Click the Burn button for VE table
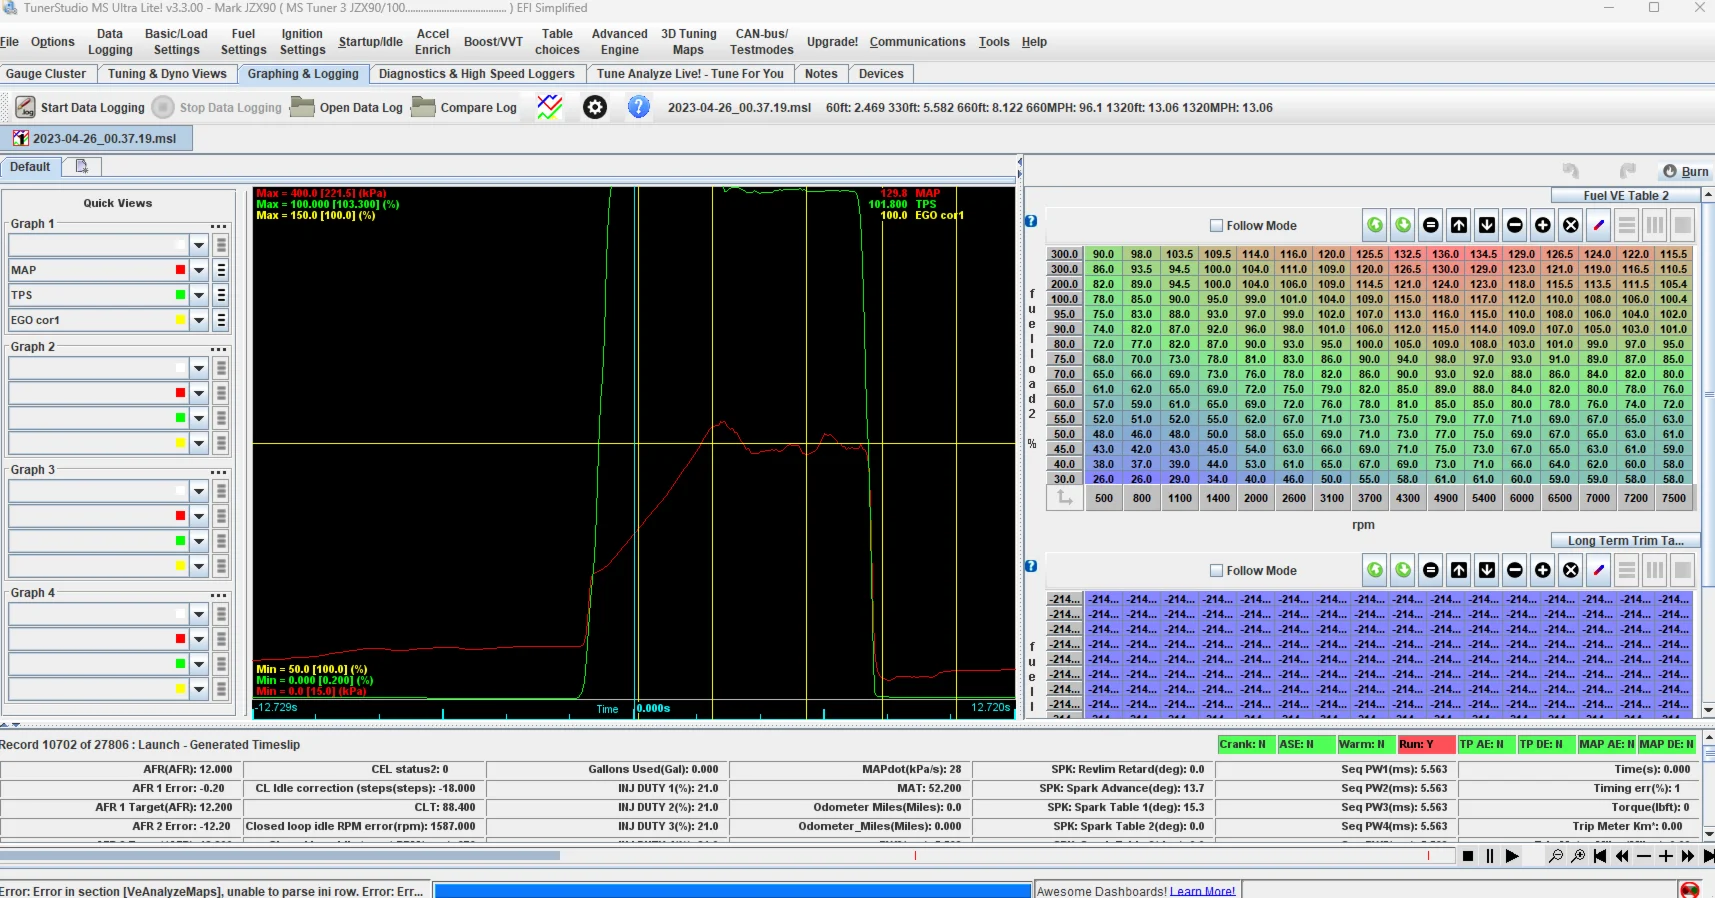Viewport: 1715px width, 898px height. (x=1686, y=172)
